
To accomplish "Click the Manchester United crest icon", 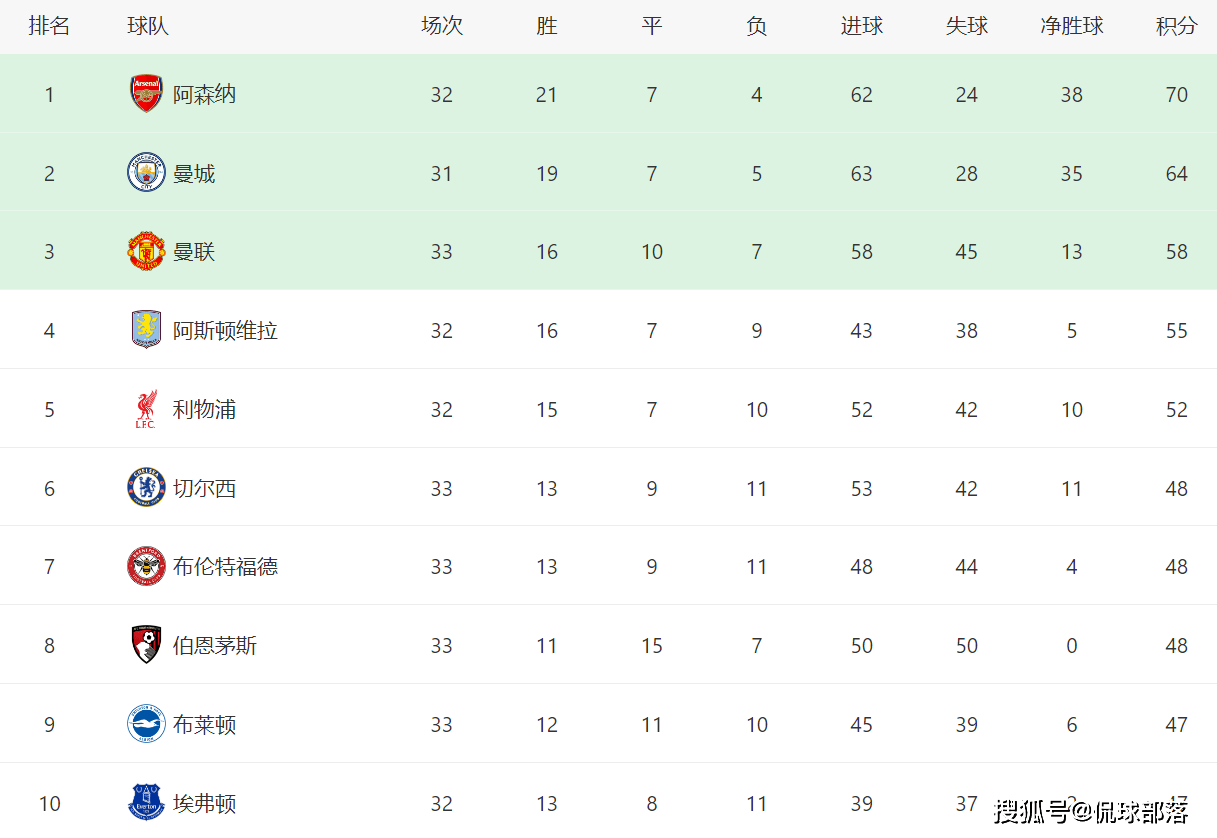I will tap(146, 252).
